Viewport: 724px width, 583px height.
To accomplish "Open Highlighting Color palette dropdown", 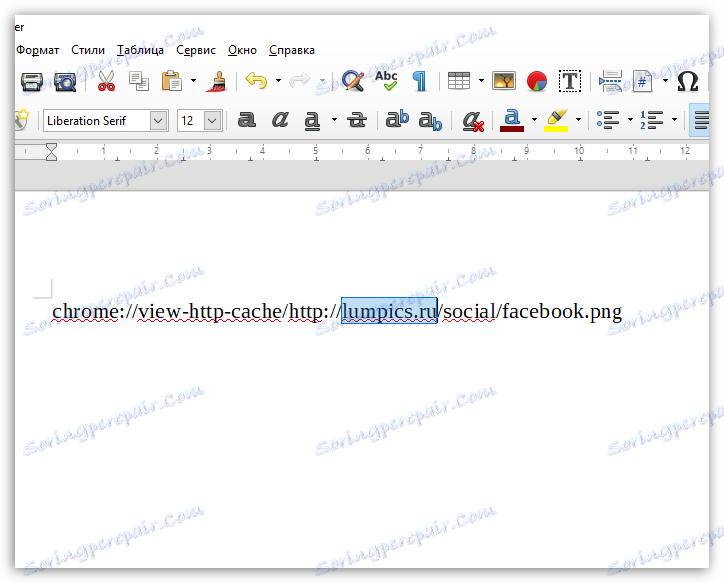I will coord(578,120).
